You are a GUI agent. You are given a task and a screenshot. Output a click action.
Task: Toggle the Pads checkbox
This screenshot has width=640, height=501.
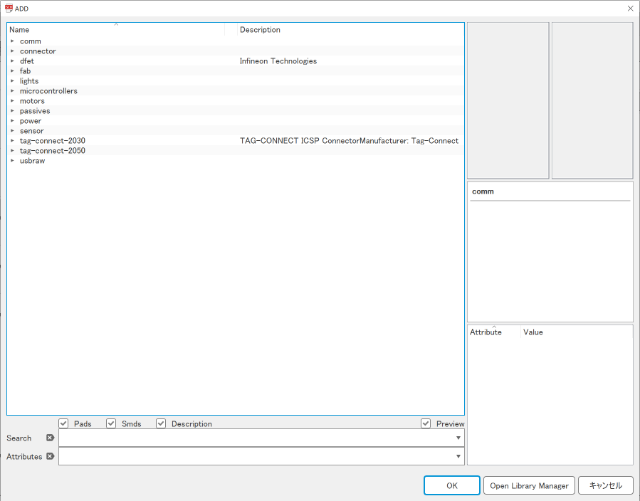63,423
